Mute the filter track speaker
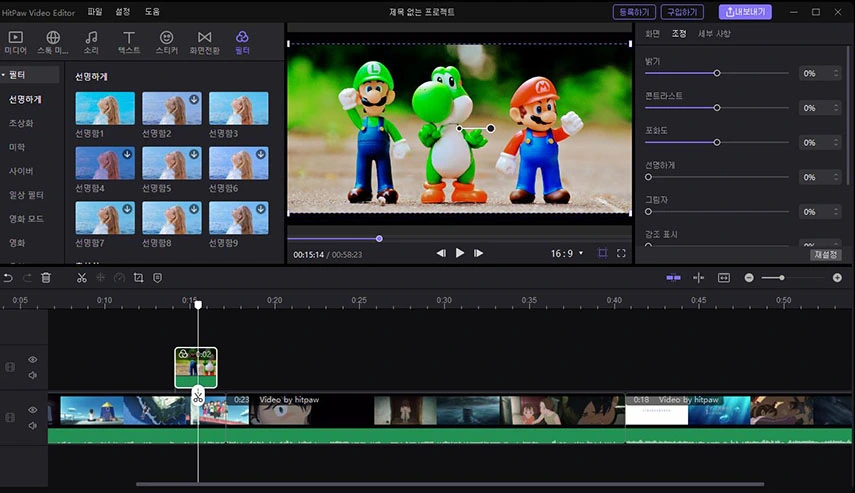 pos(33,375)
